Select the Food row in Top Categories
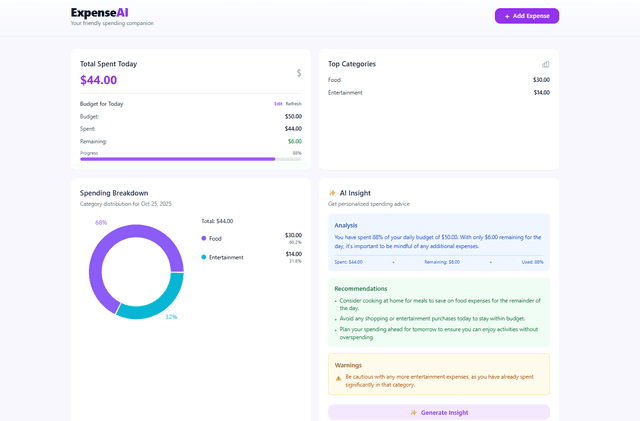 [x=438, y=79]
